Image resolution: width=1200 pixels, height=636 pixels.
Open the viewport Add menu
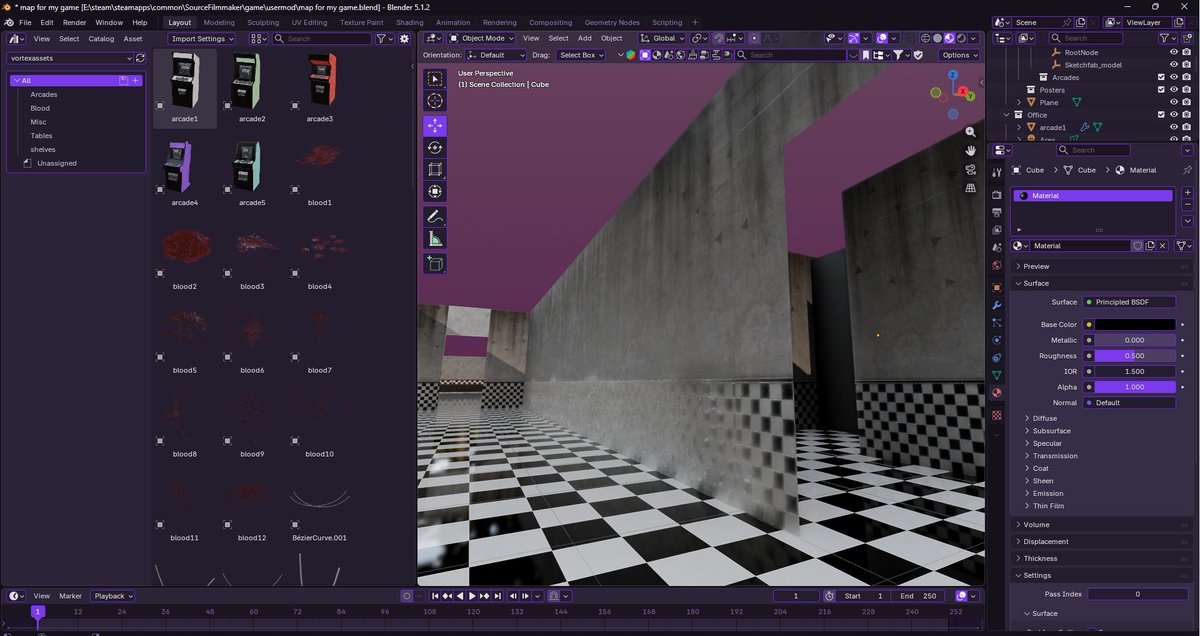pos(584,38)
